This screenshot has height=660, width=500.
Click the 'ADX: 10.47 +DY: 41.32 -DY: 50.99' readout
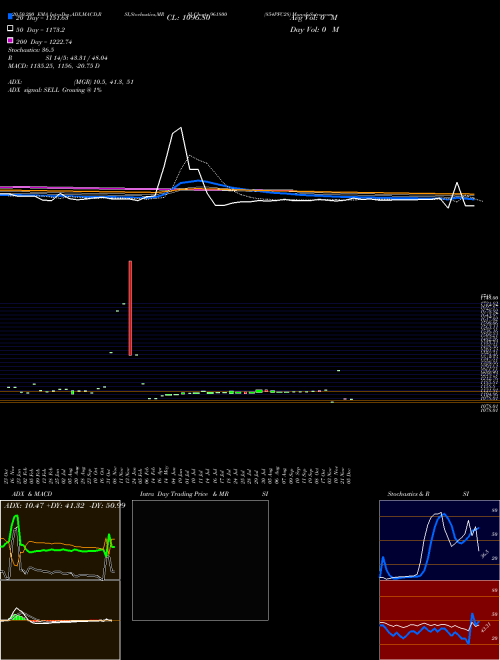tap(64, 505)
